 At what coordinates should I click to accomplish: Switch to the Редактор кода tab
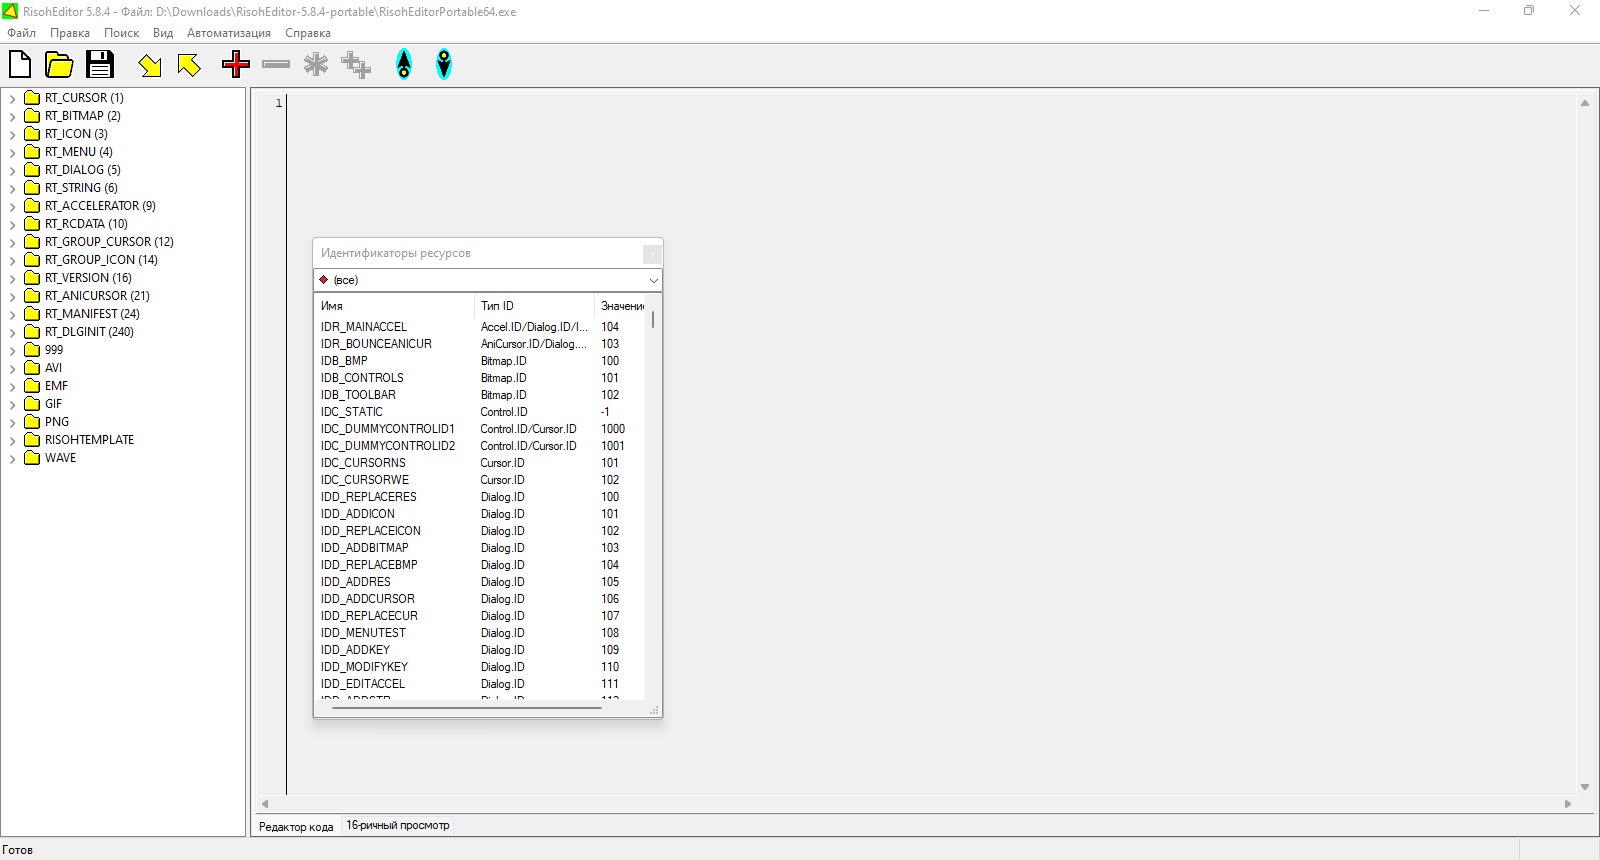point(296,827)
